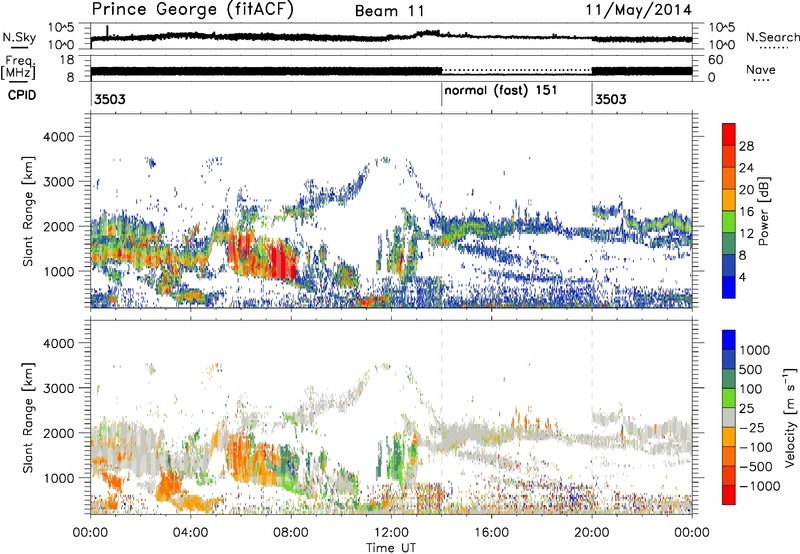Select the "Beam 11" heading
Screen dimensions: 800x554
389,11
